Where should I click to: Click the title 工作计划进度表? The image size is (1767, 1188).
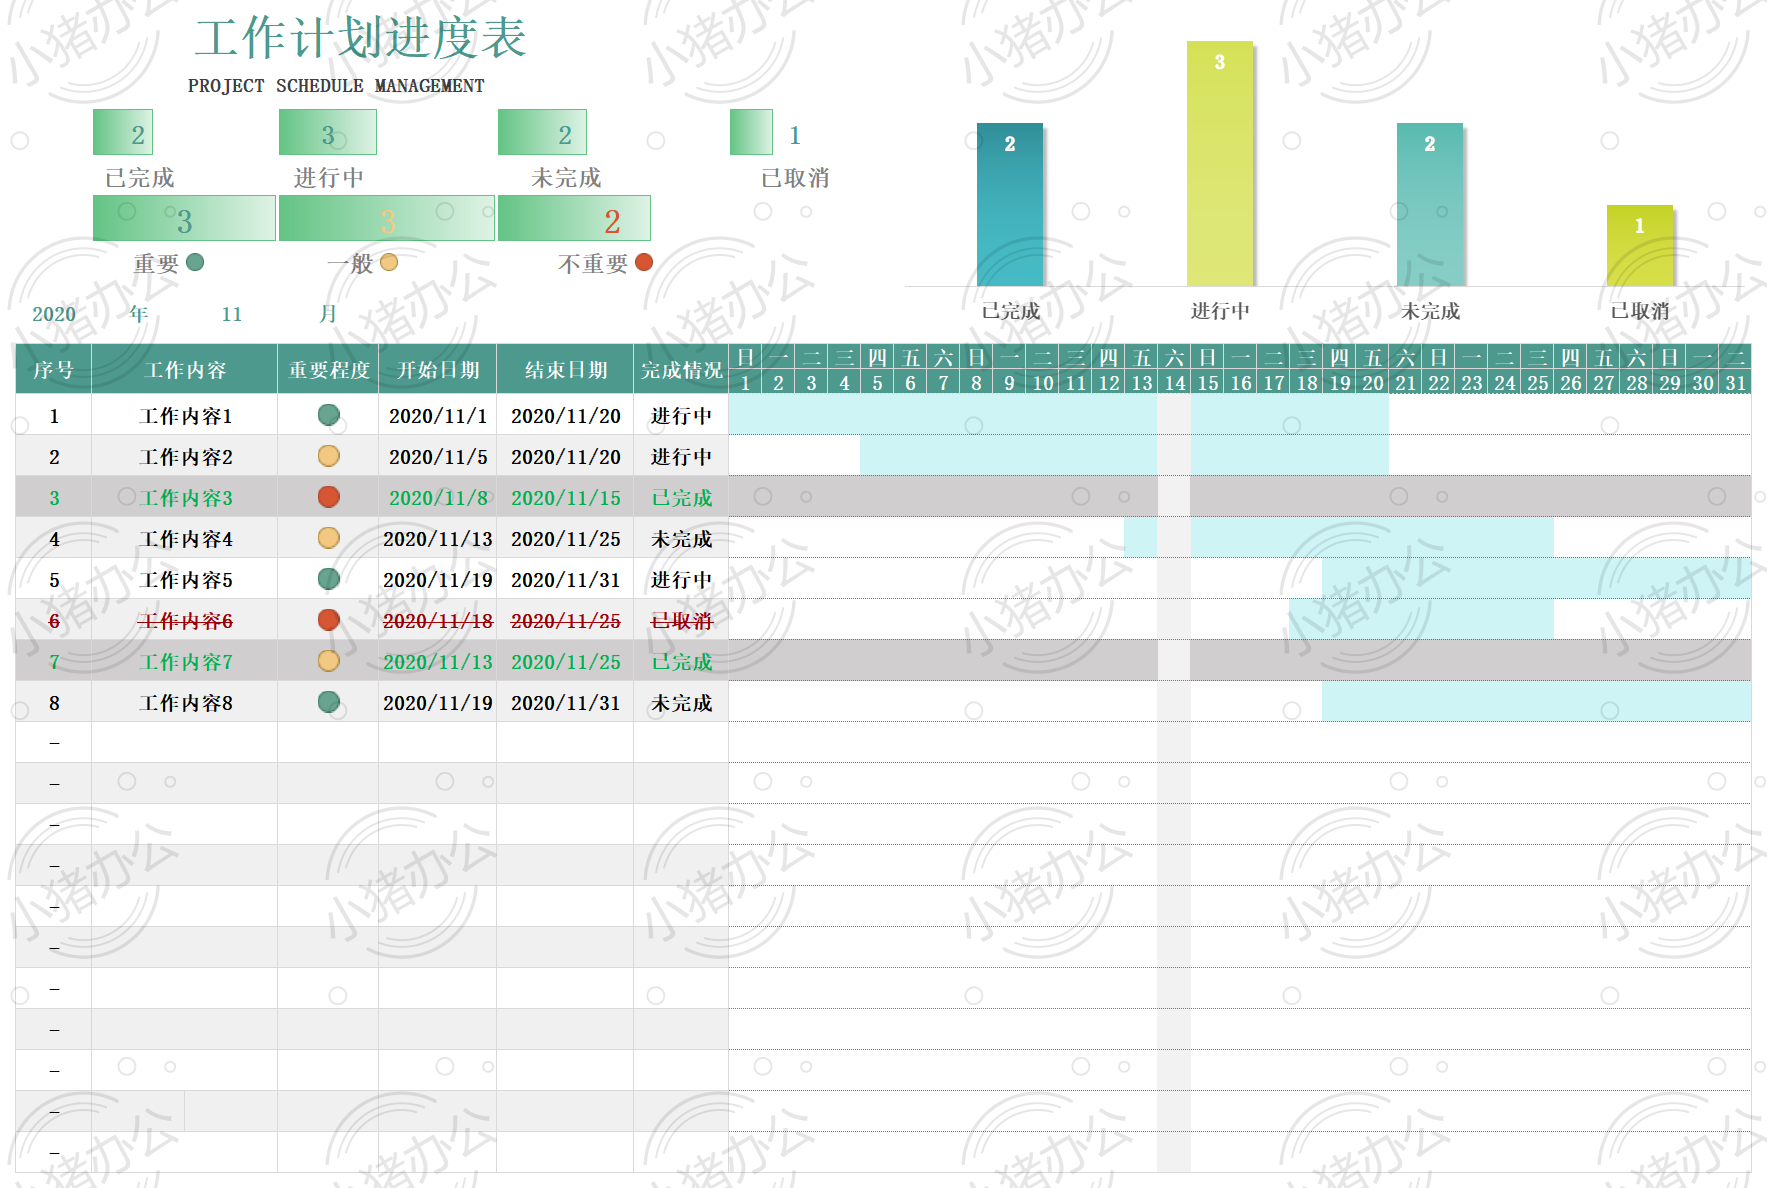click(x=360, y=38)
